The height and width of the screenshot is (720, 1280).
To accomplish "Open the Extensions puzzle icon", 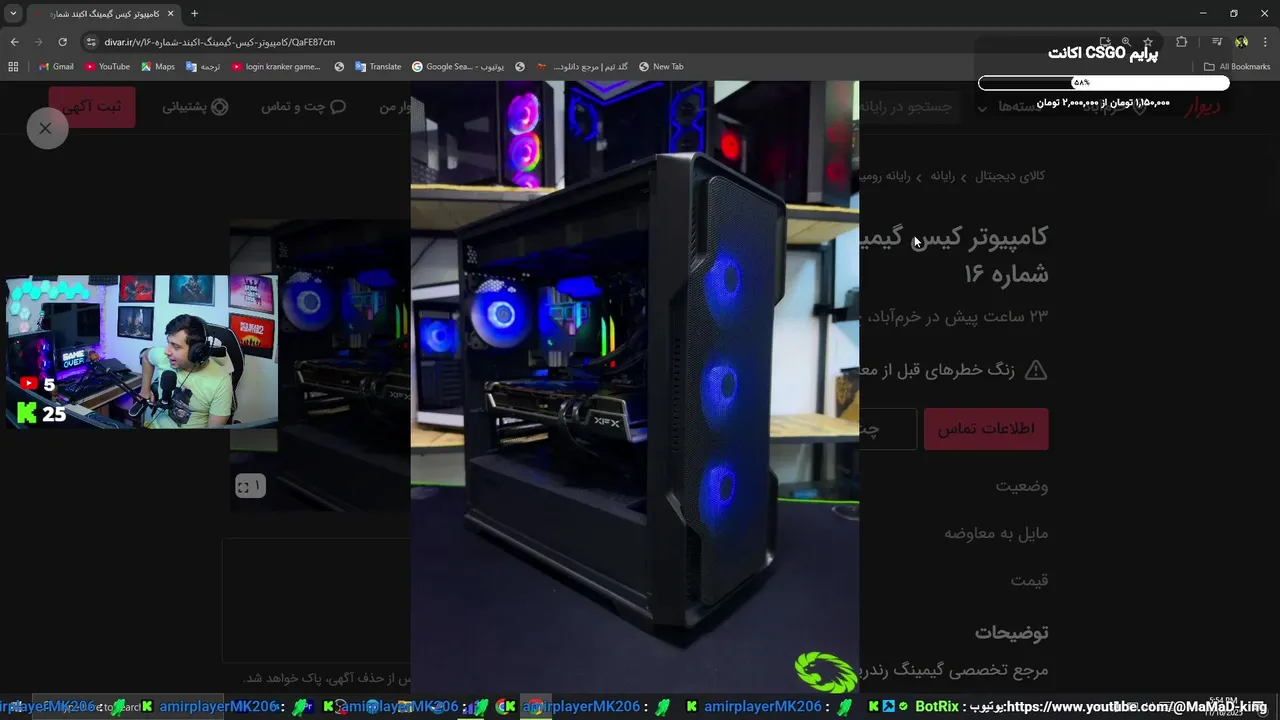I will pos(1181,42).
